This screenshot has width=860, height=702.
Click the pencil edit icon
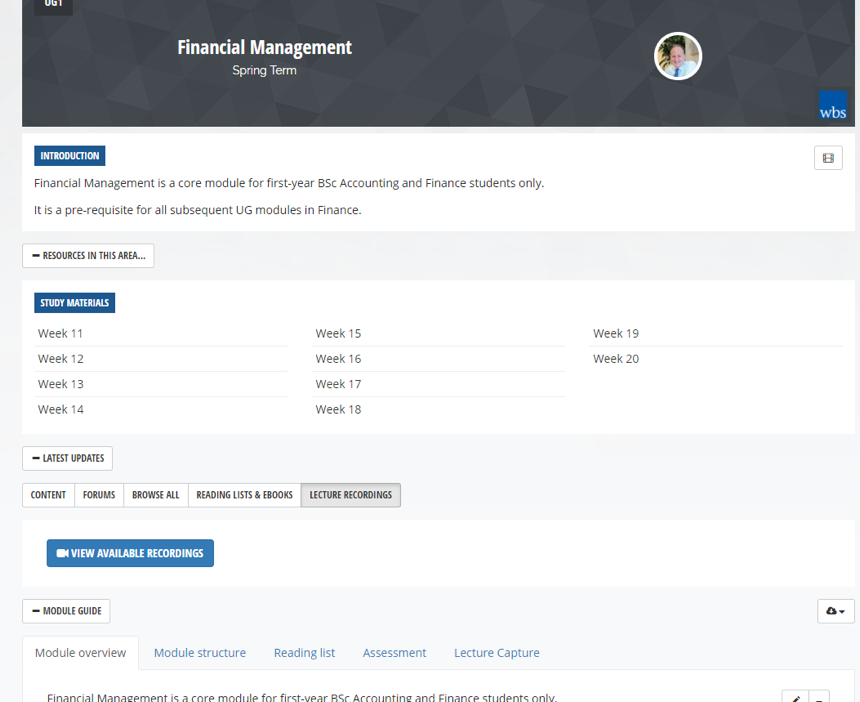795,697
